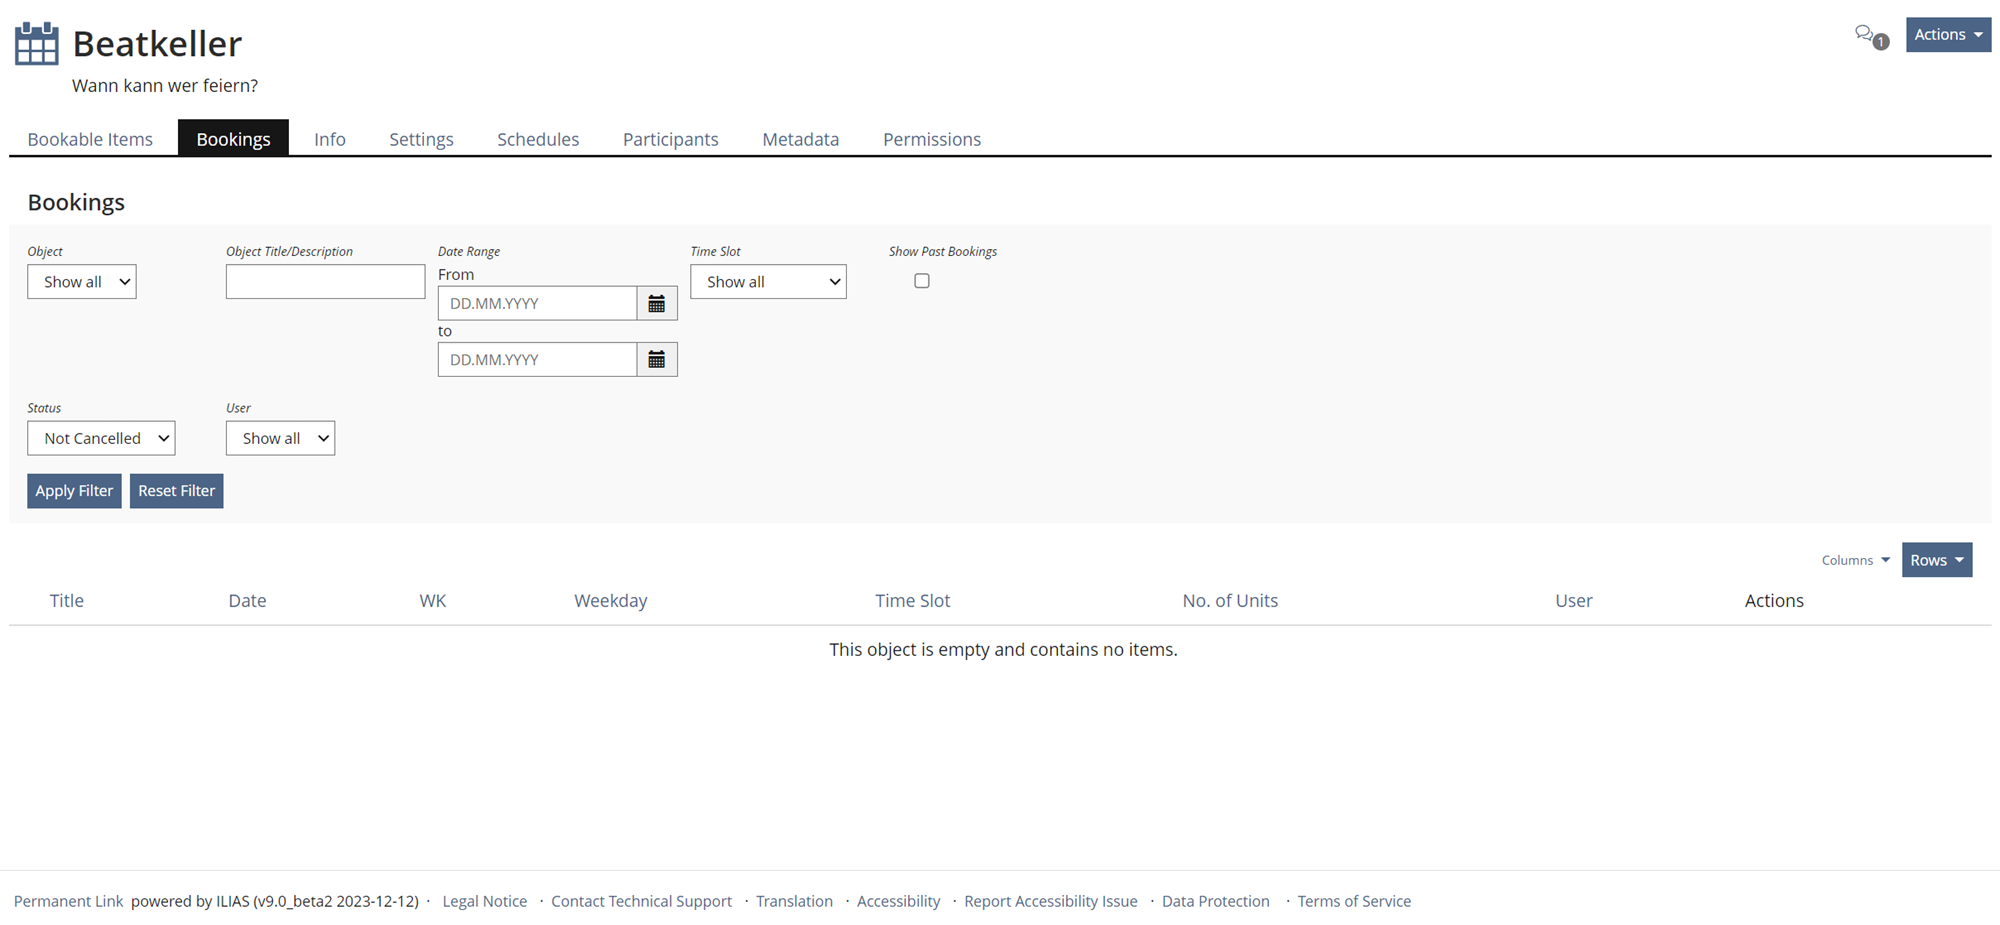Open the From date calendar picker
The width and height of the screenshot is (2000, 925).
(656, 303)
